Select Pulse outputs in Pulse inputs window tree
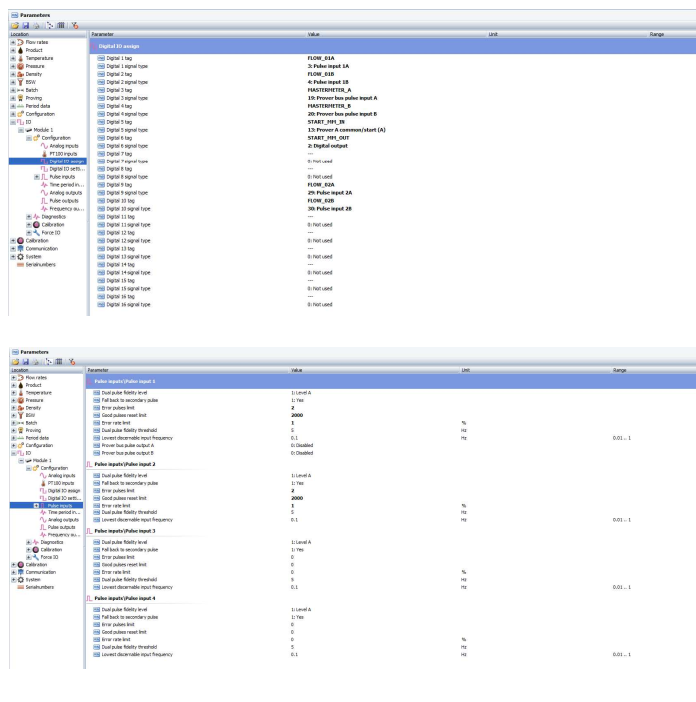 click(61, 527)
